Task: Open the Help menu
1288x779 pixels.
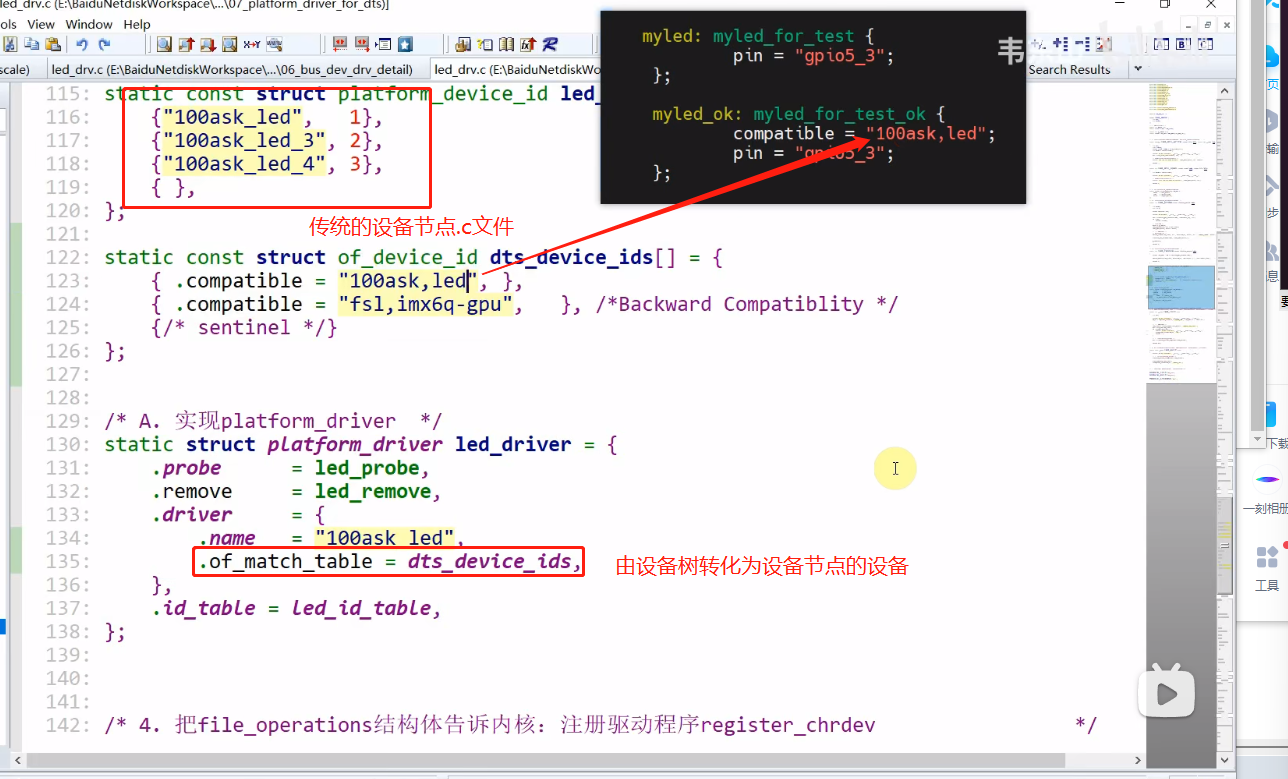Action: click(x=137, y=24)
